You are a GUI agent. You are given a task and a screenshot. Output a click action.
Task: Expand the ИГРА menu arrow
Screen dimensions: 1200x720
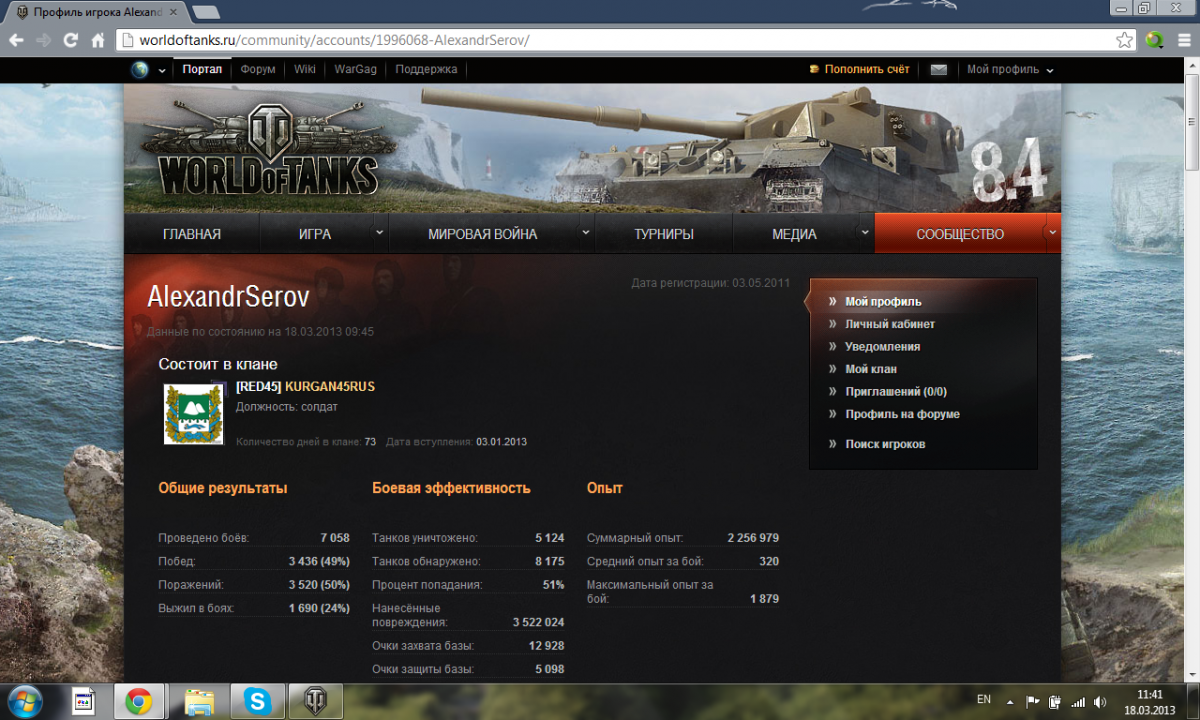click(379, 232)
